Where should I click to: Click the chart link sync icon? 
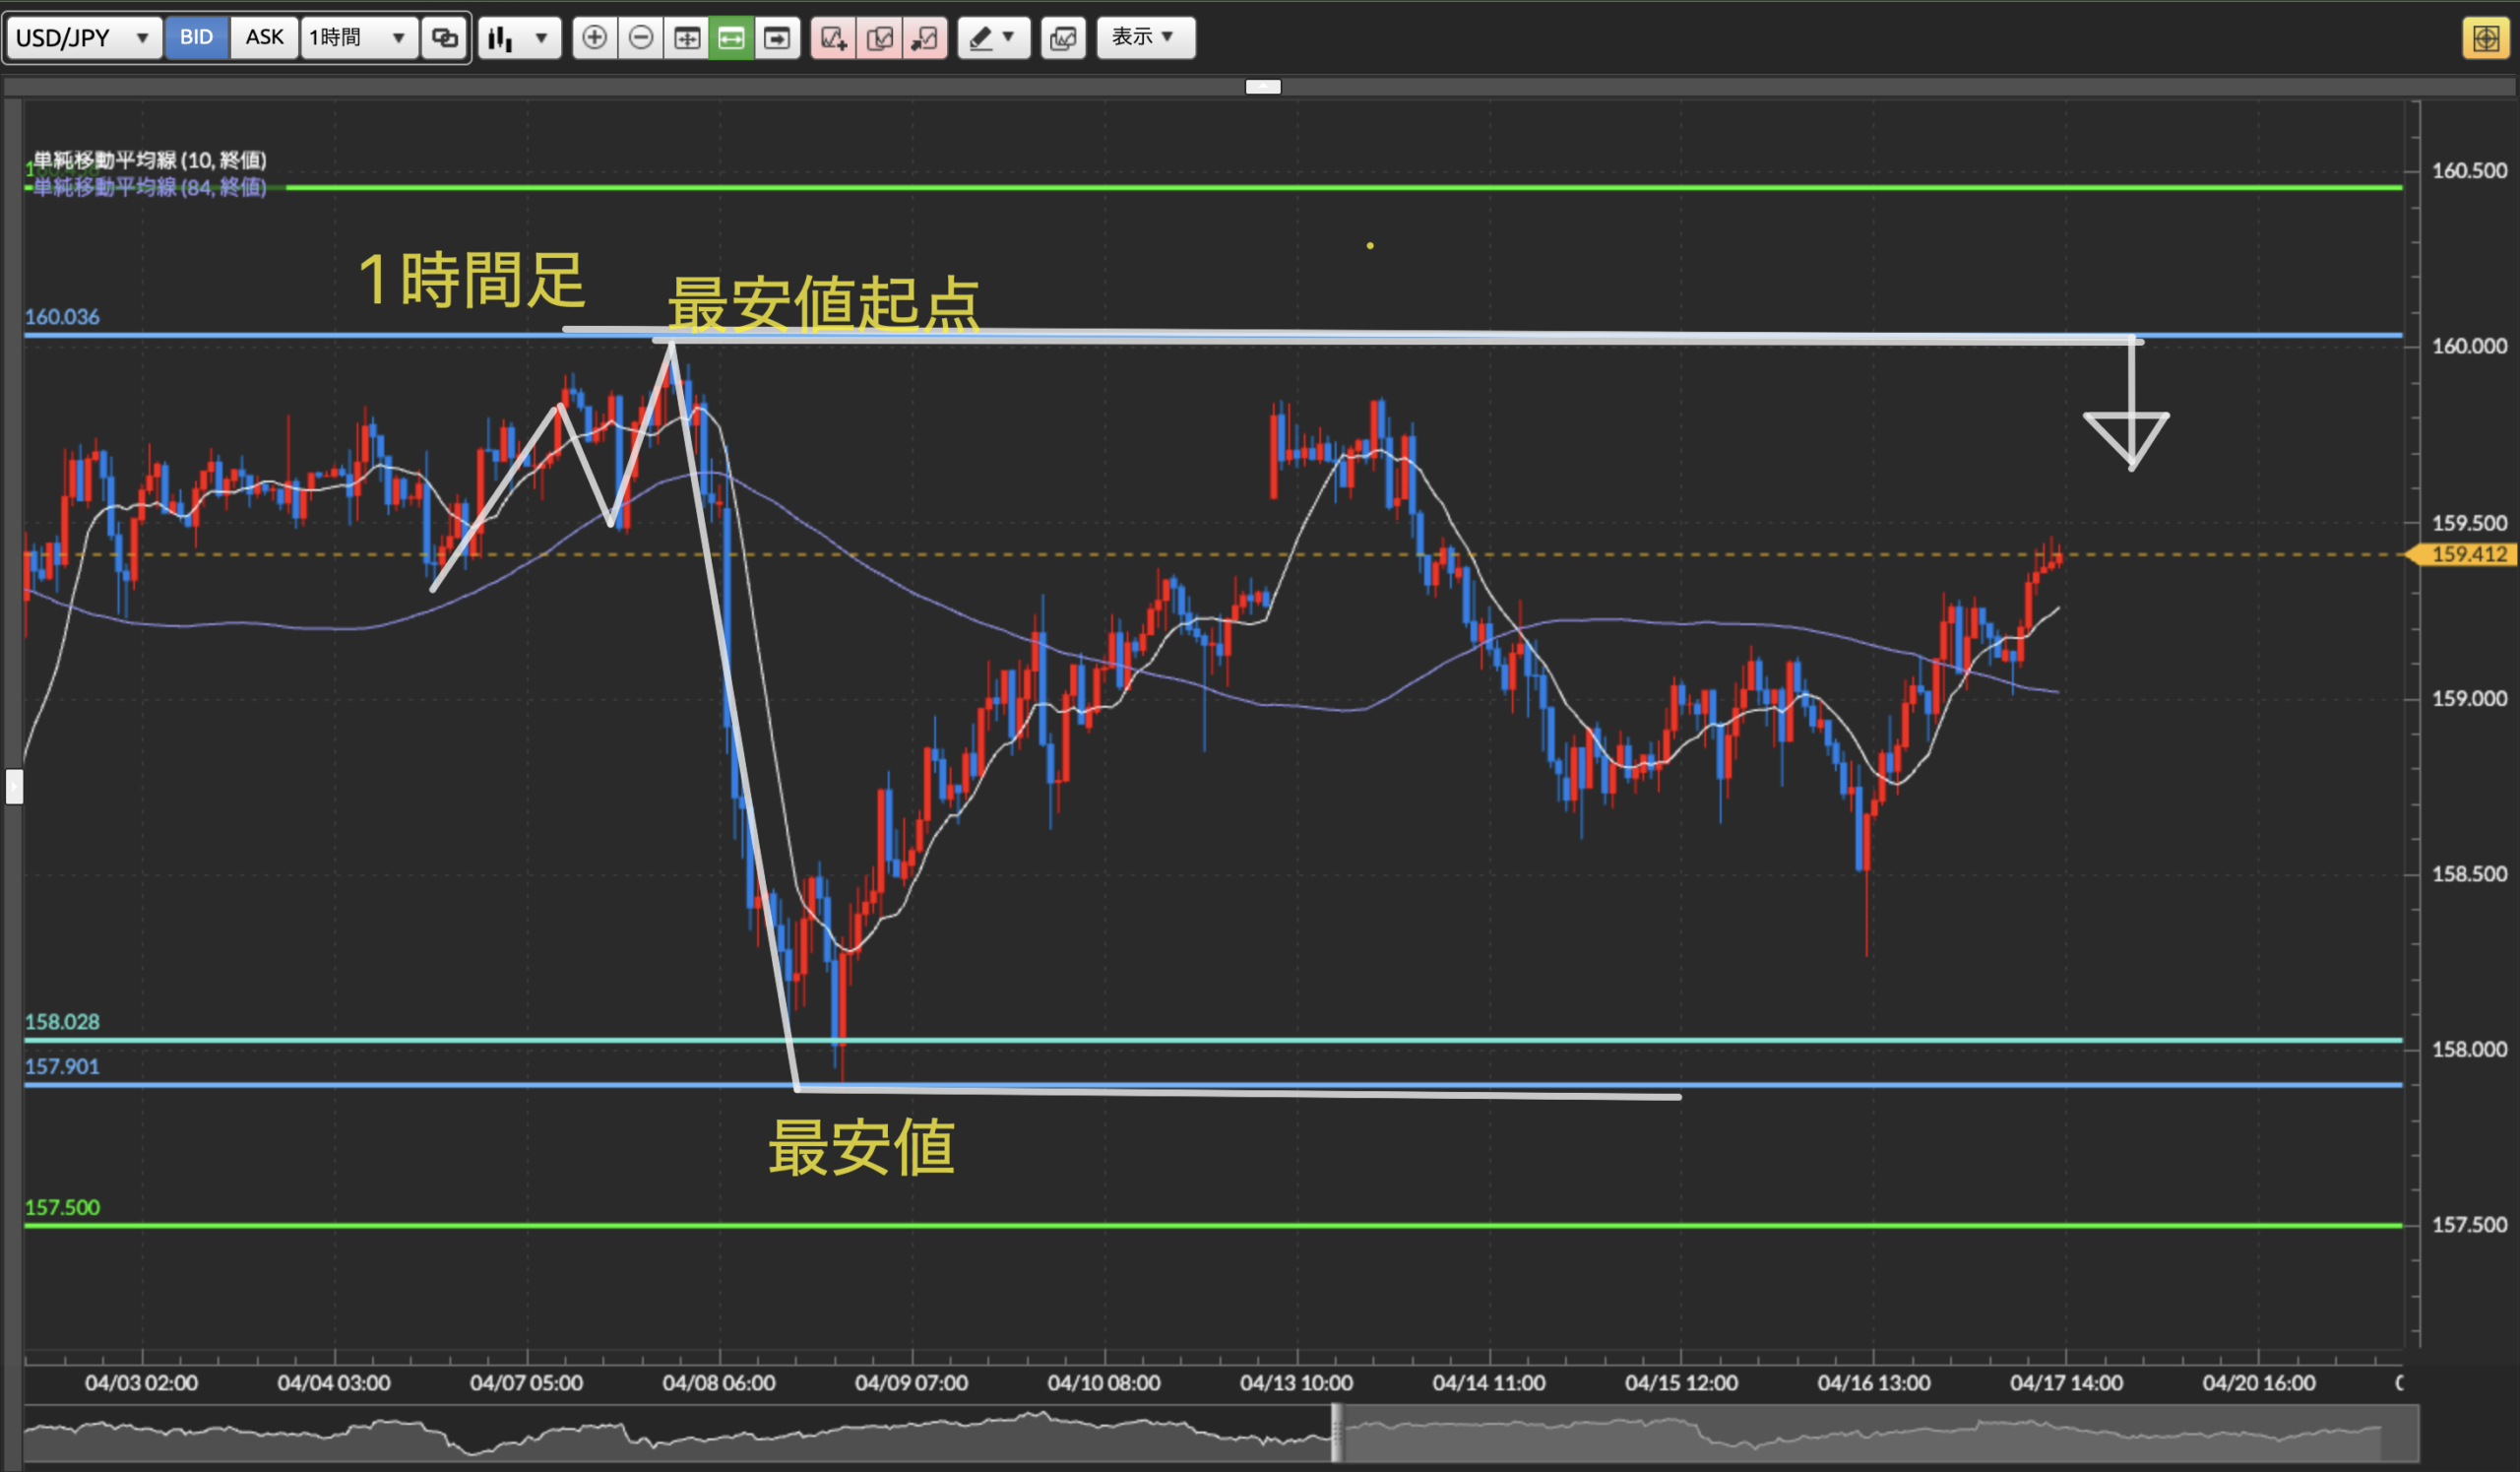[x=444, y=38]
